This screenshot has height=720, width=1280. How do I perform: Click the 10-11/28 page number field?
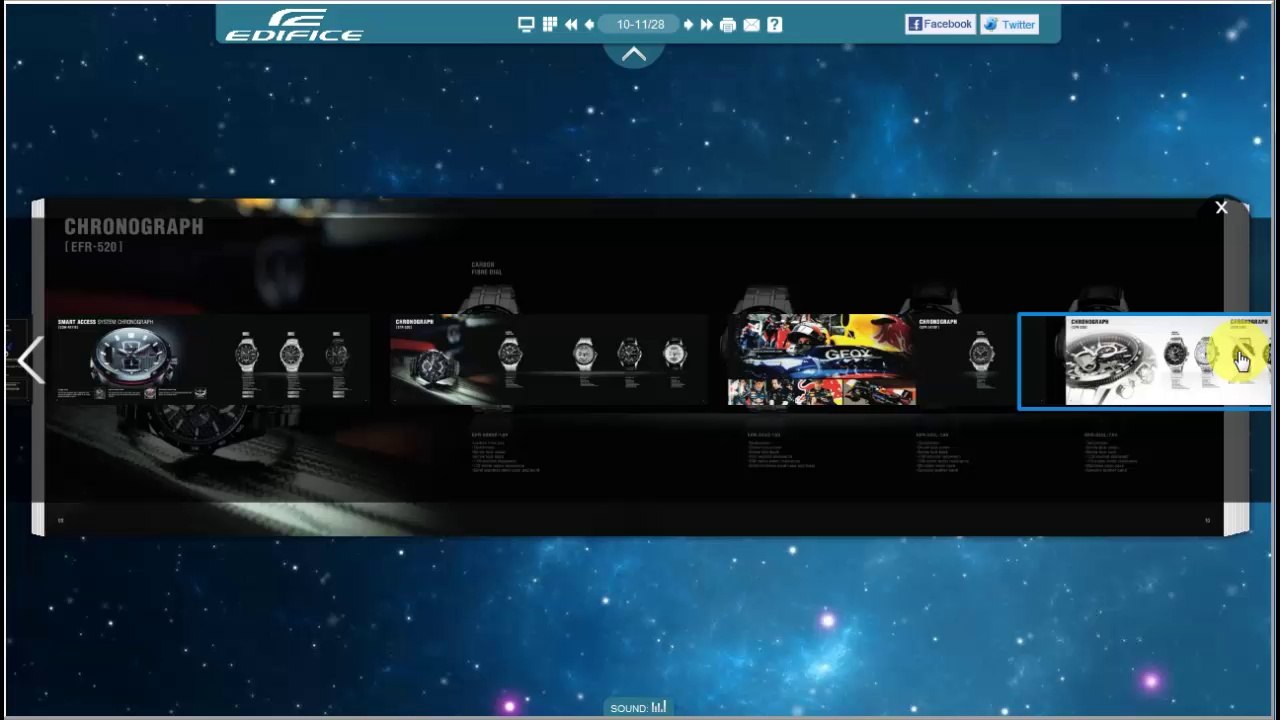640,25
